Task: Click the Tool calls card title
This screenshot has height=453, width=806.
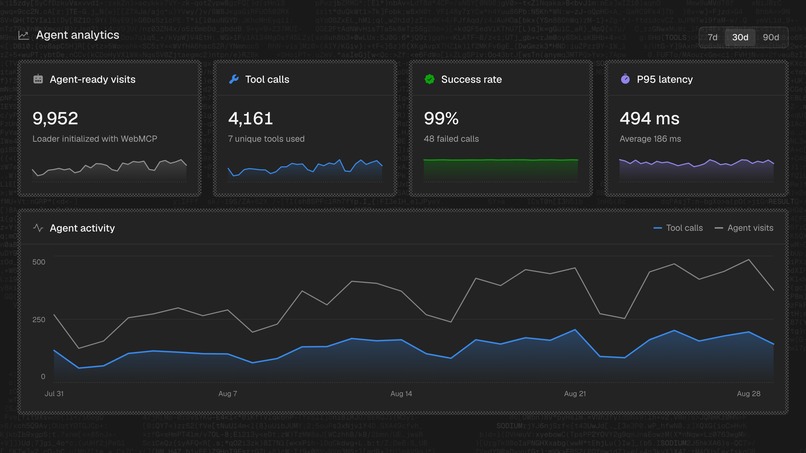Action: [x=267, y=80]
